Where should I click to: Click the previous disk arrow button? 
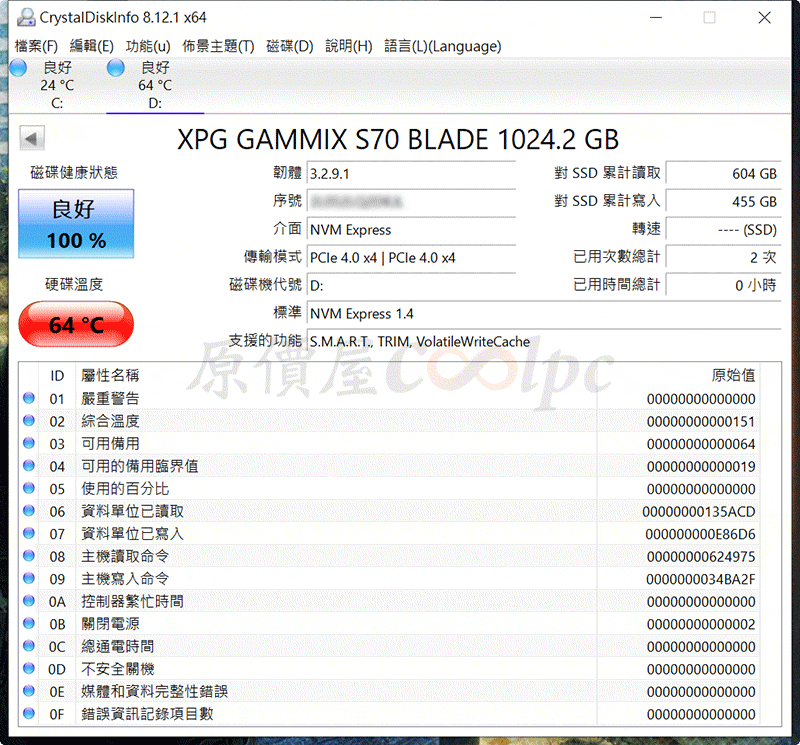point(32,138)
